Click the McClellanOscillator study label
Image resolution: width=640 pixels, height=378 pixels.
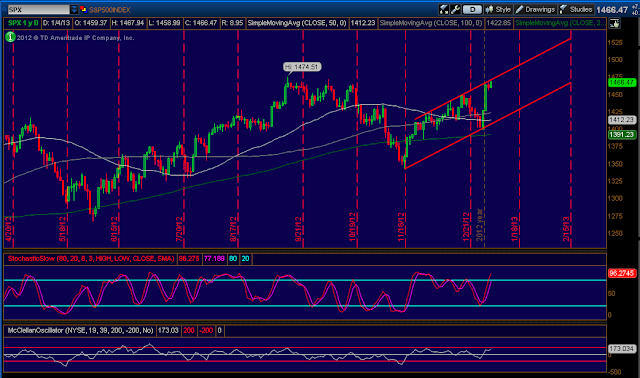click(x=80, y=330)
